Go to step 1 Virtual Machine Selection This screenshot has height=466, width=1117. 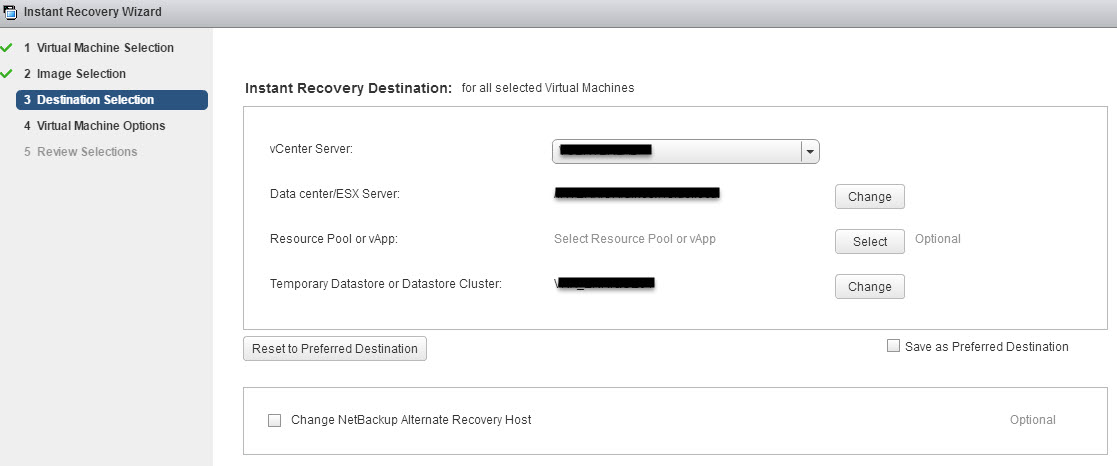coord(99,48)
